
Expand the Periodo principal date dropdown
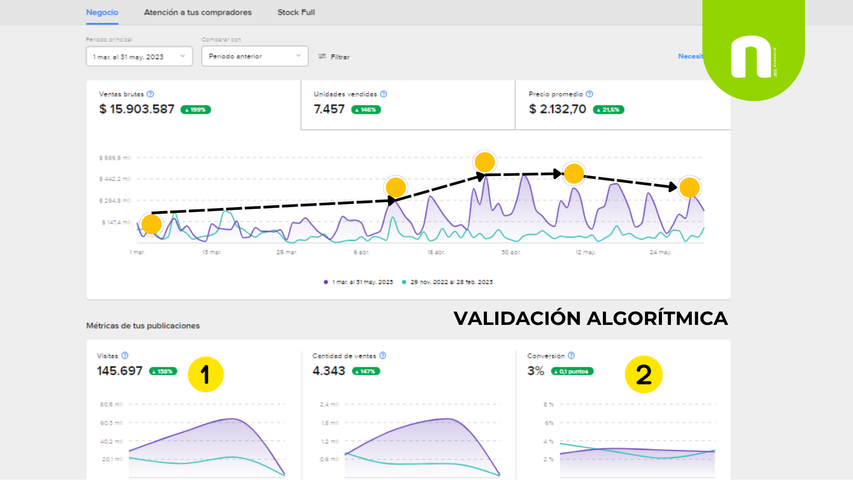139,56
